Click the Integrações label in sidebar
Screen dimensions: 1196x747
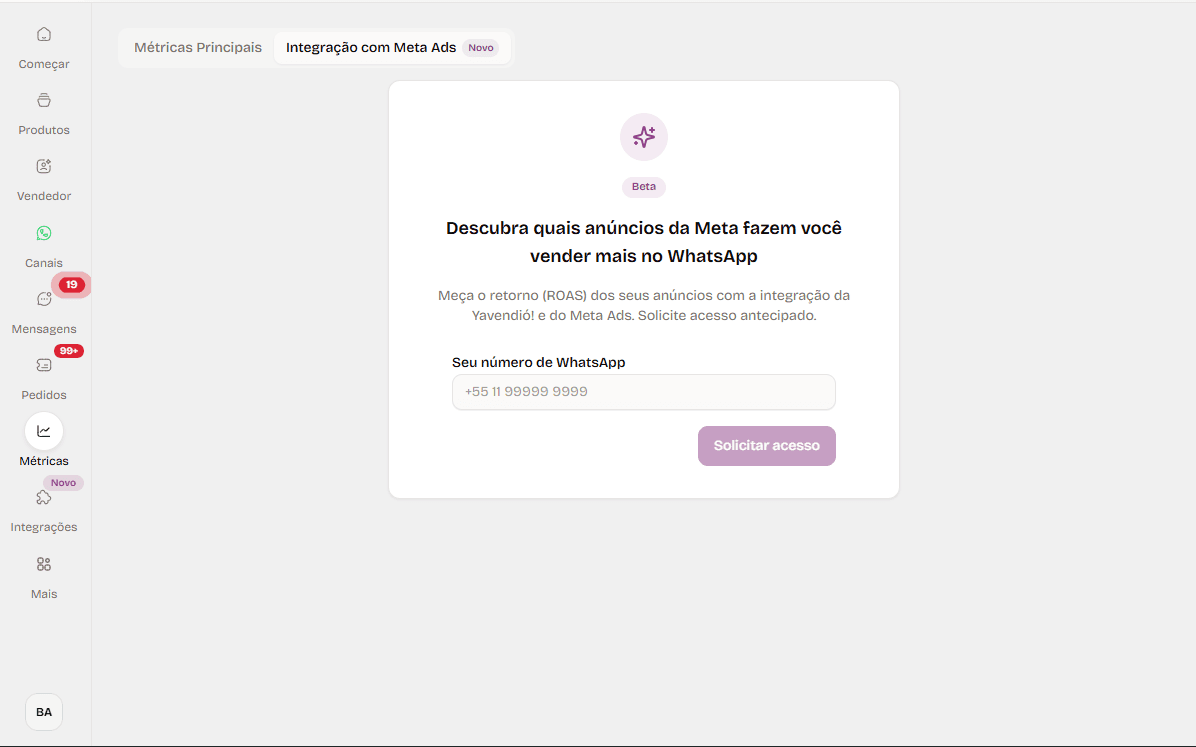click(x=43, y=527)
